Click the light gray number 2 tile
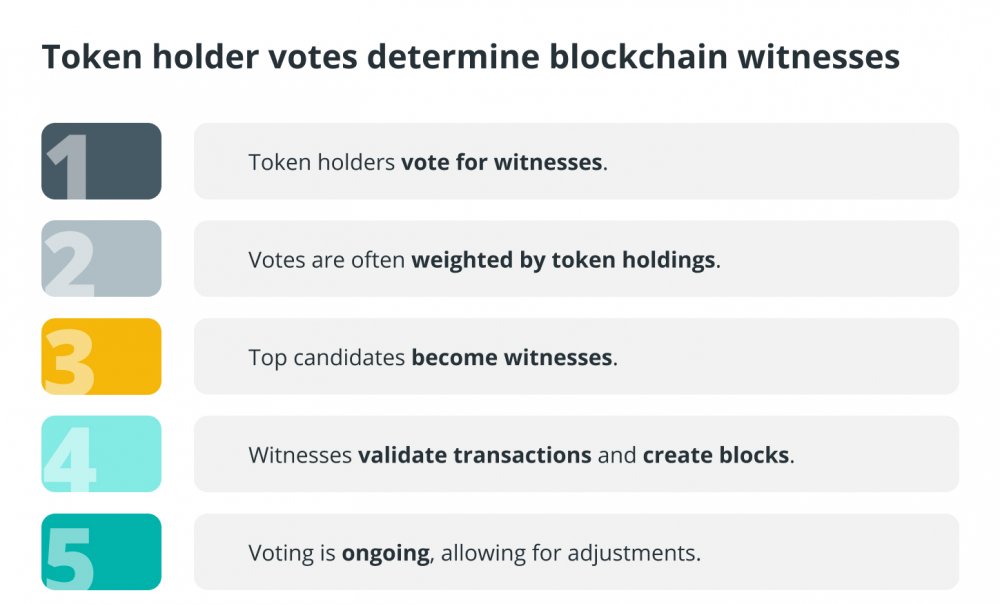Viewport: 1000px width, 604px height. (x=101, y=258)
